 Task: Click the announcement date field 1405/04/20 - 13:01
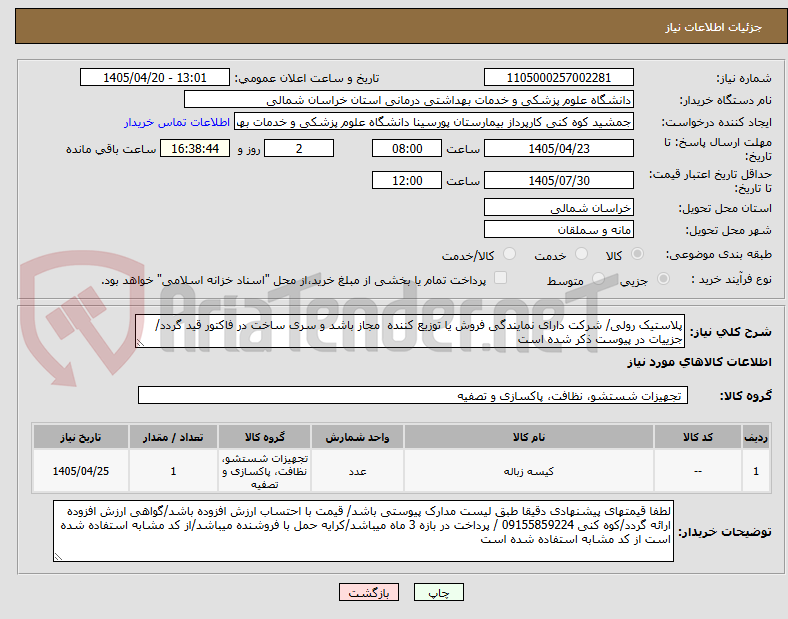click(x=155, y=77)
